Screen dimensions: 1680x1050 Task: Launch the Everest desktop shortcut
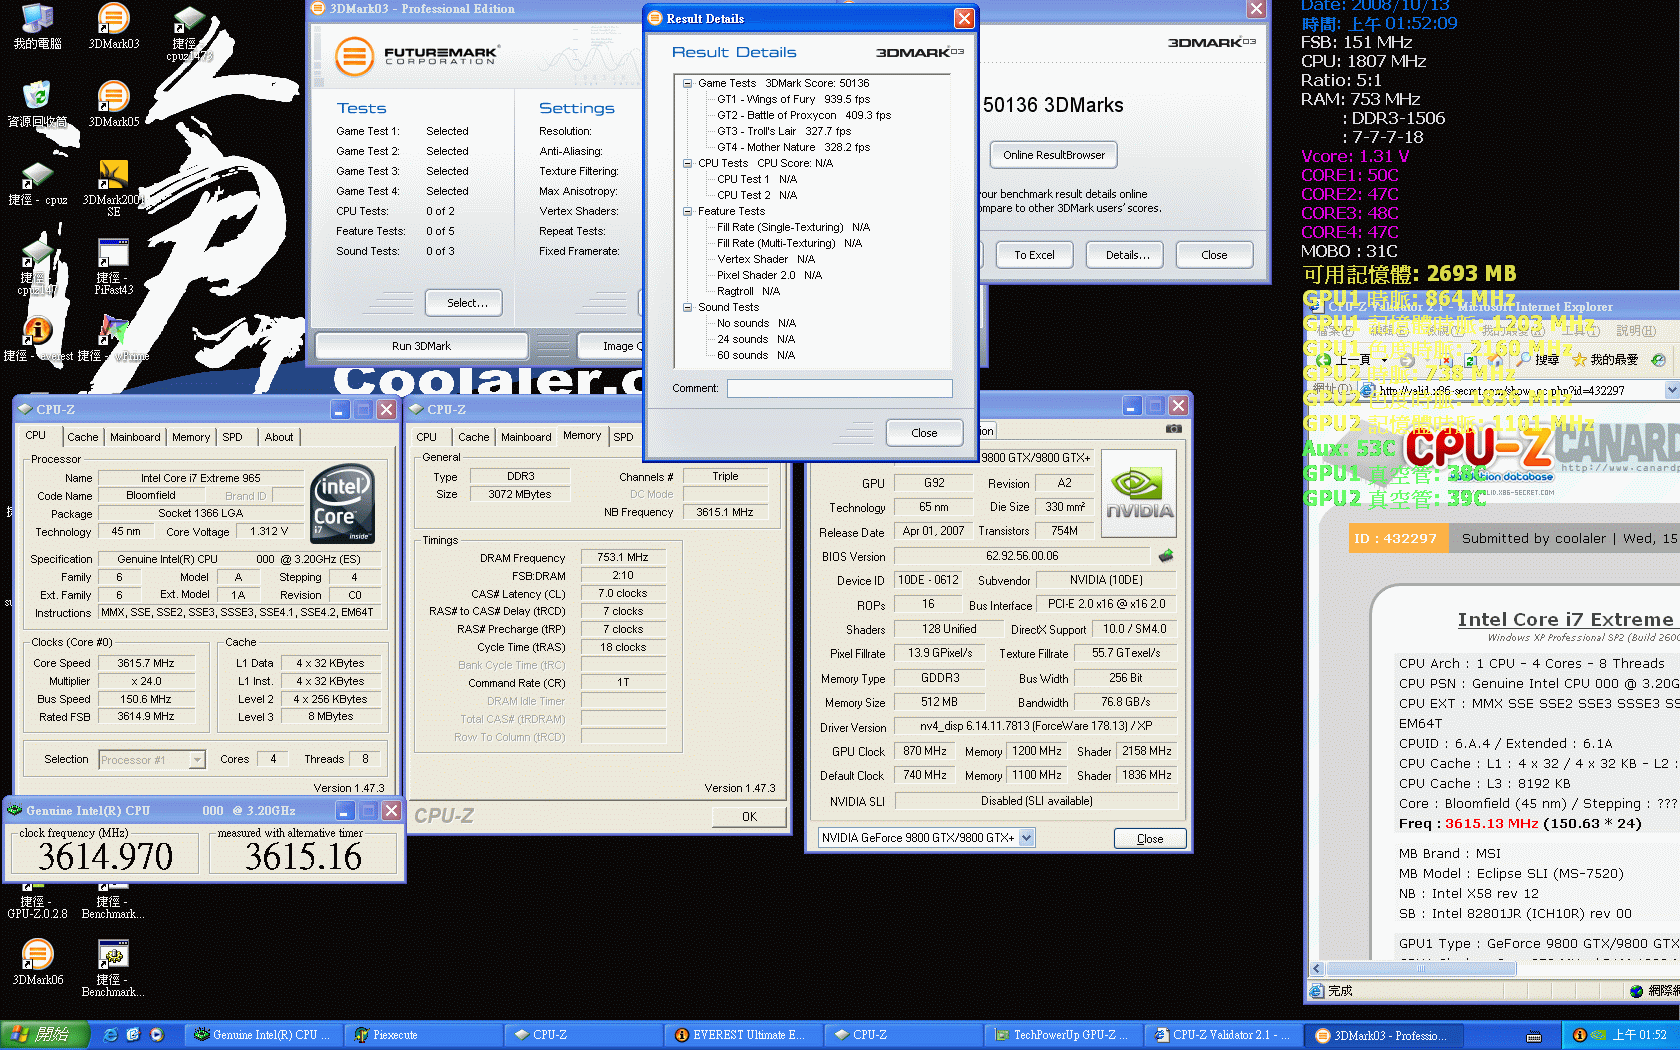(x=37, y=338)
